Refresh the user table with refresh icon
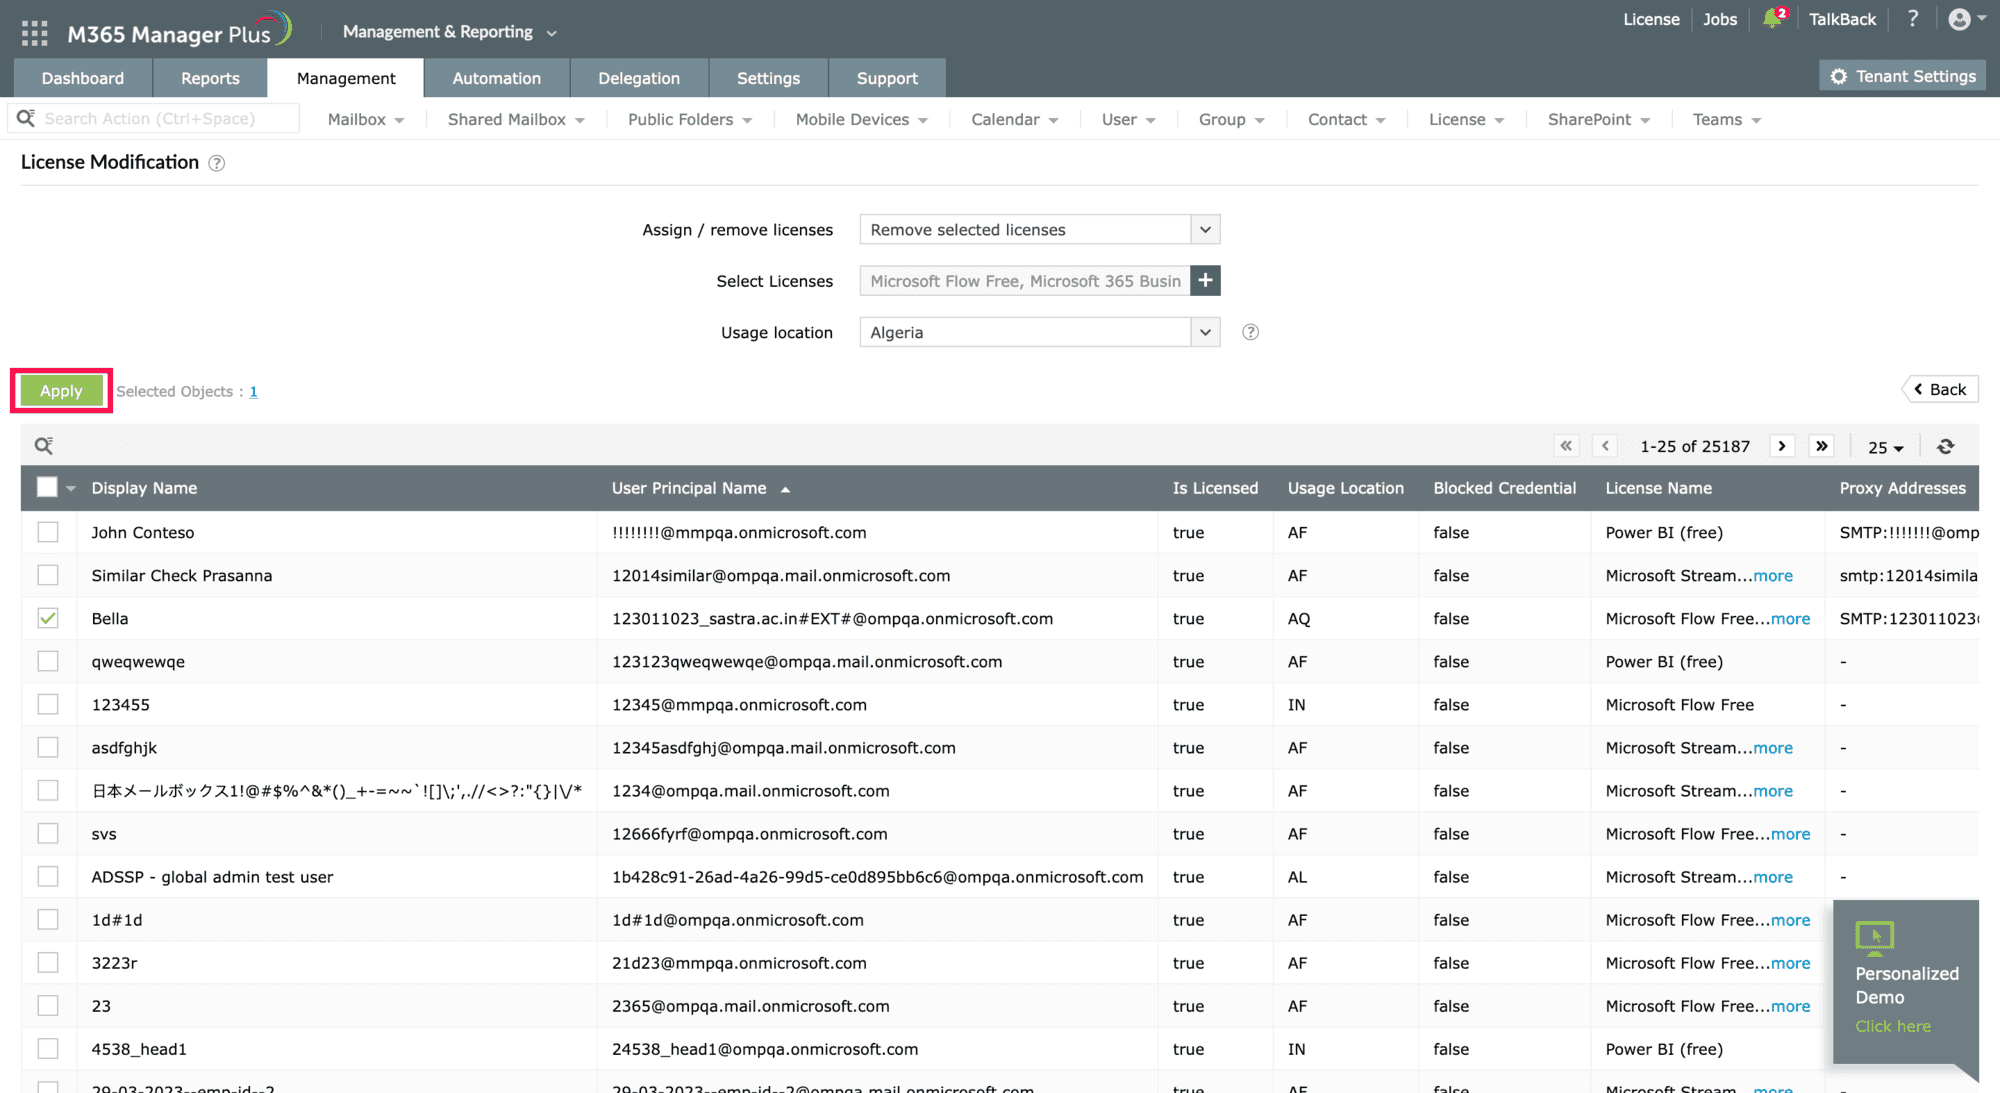2000x1093 pixels. click(x=1945, y=447)
